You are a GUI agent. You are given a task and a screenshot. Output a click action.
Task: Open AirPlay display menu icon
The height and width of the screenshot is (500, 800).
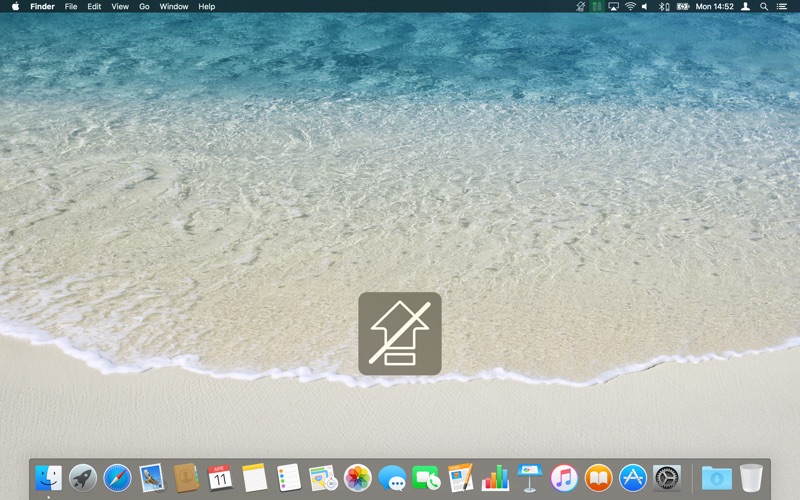click(x=613, y=7)
